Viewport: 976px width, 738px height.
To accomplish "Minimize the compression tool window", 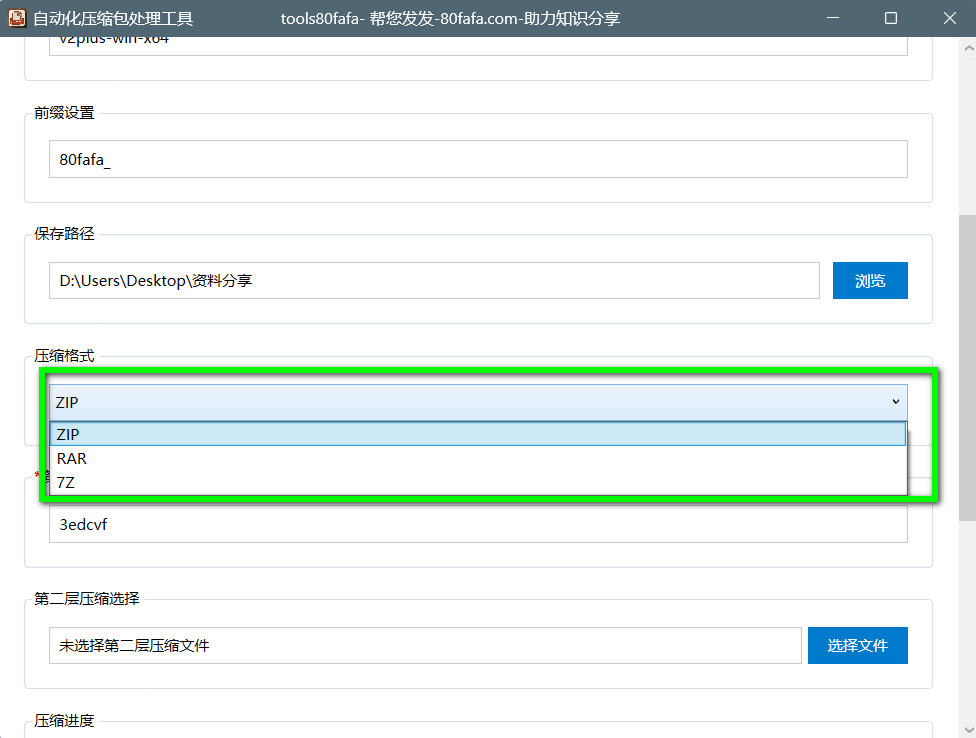I will click(835, 18).
